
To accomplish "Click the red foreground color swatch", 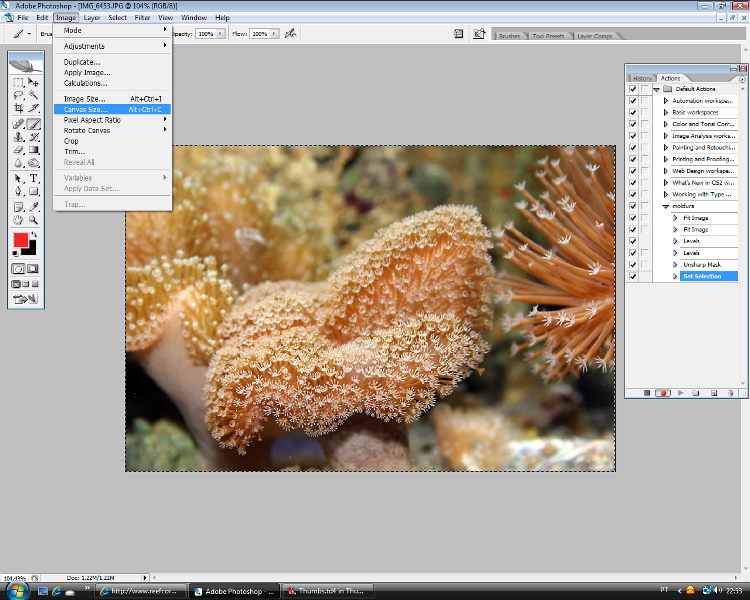I will (x=20, y=240).
